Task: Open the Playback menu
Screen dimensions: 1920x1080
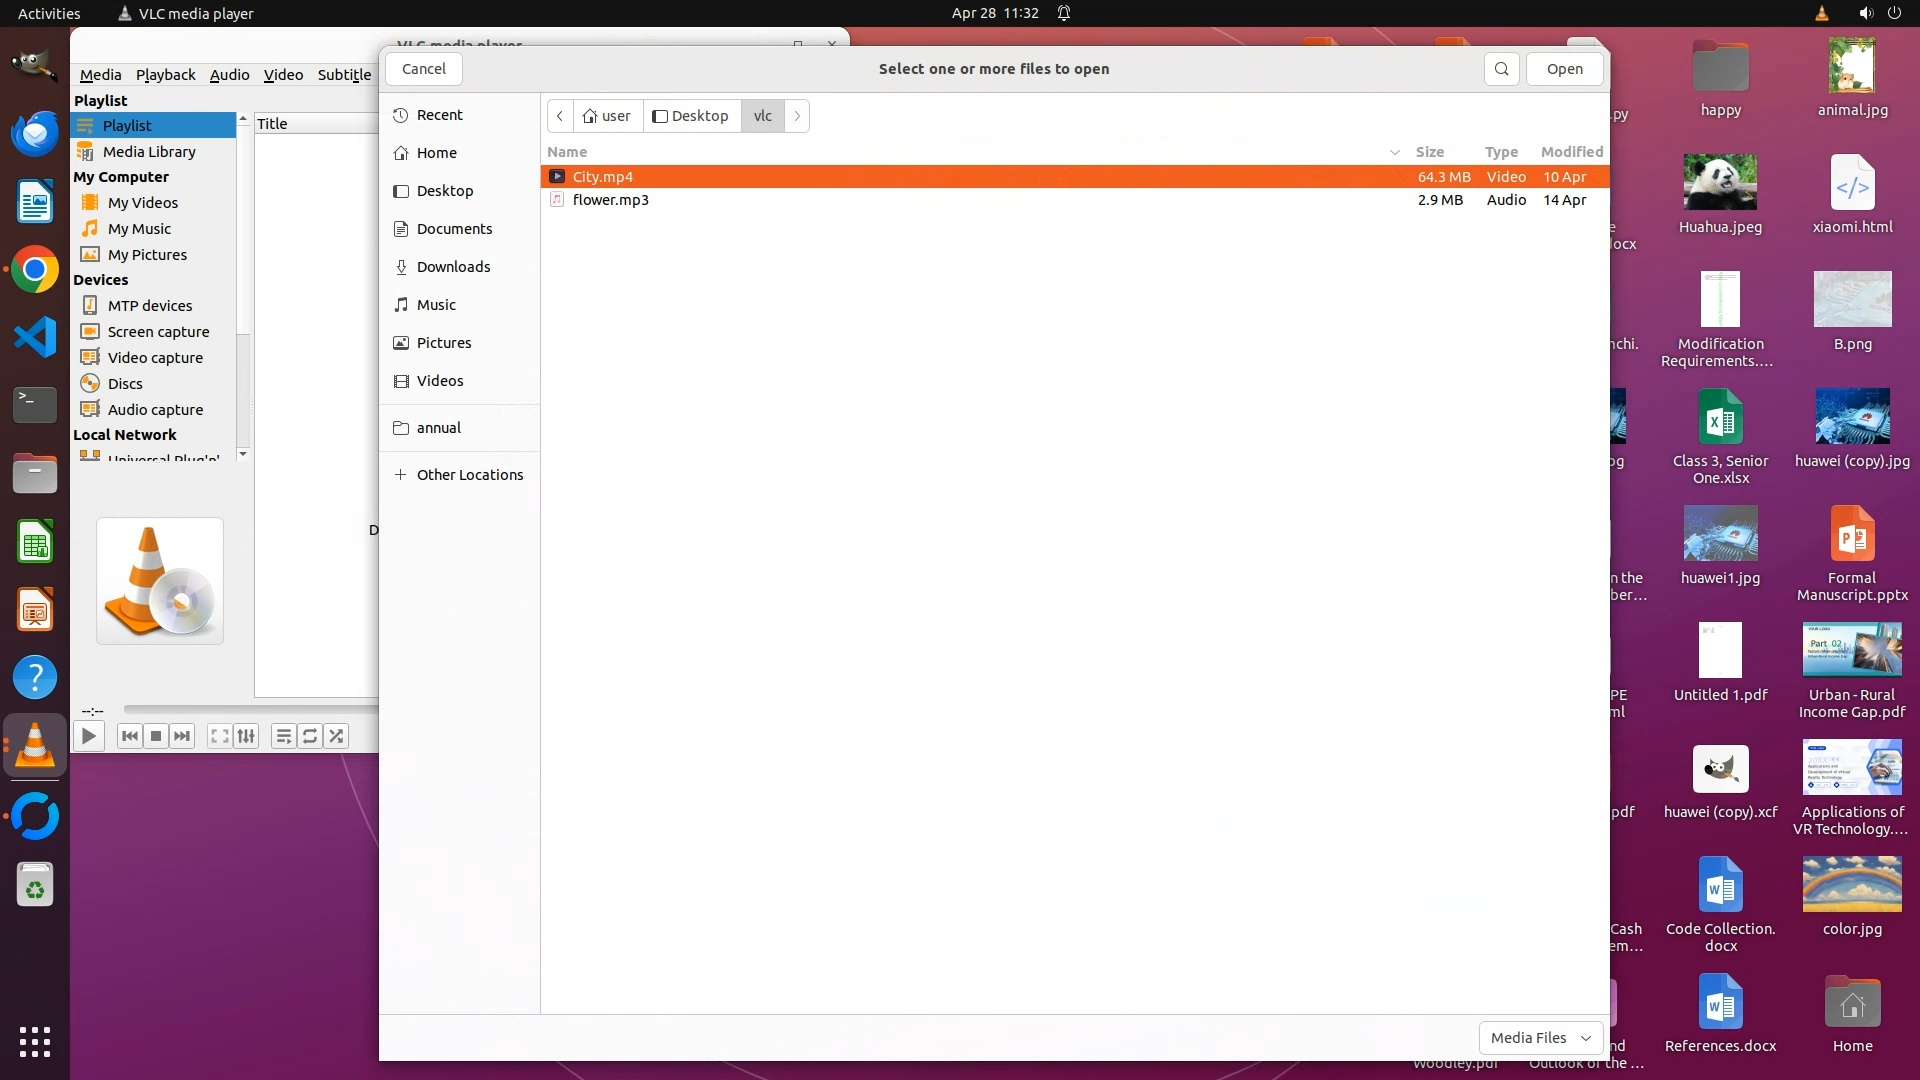Action: 165,75
